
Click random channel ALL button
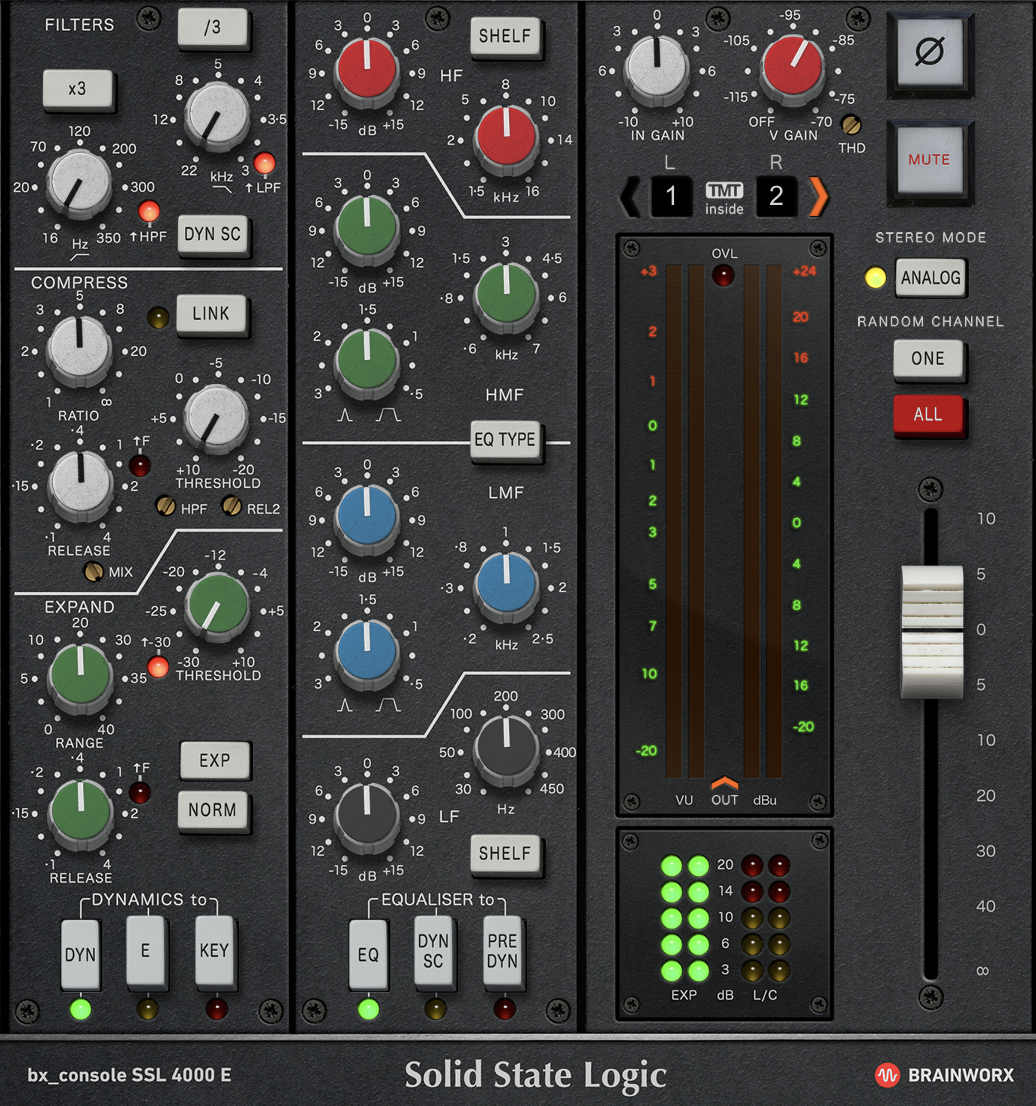pos(928,414)
